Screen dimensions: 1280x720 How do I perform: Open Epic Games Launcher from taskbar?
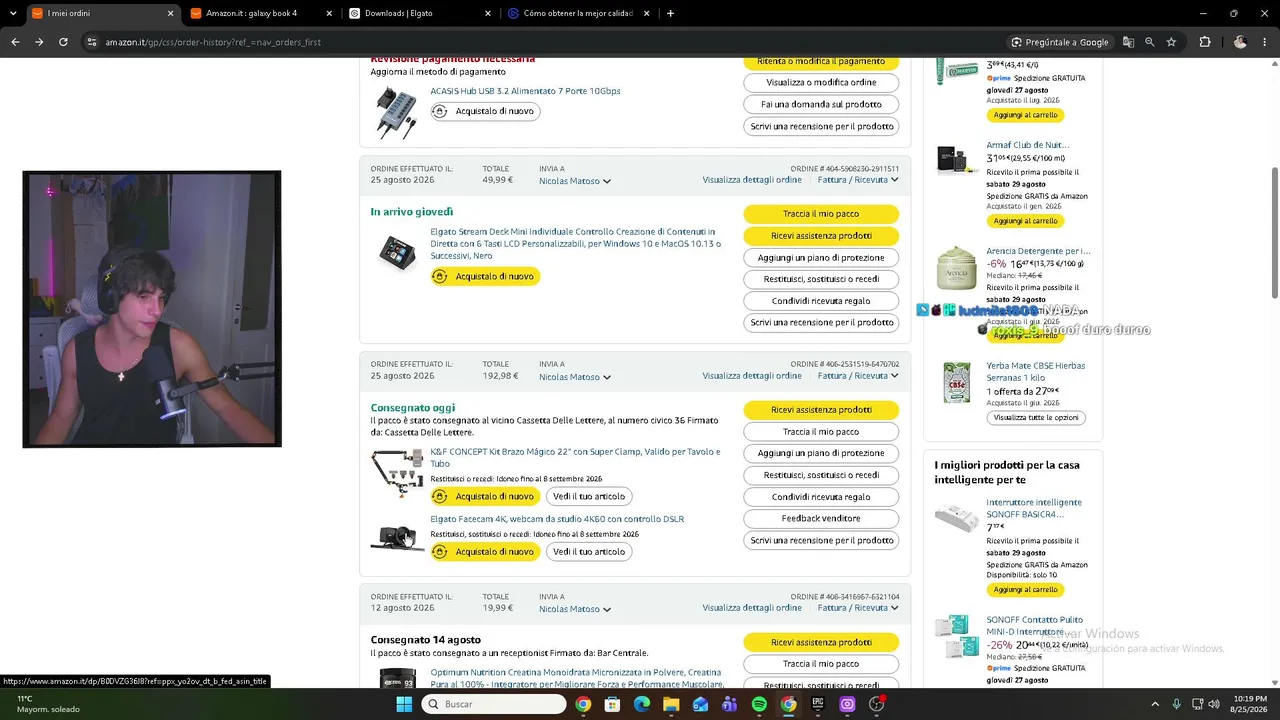[x=818, y=704]
